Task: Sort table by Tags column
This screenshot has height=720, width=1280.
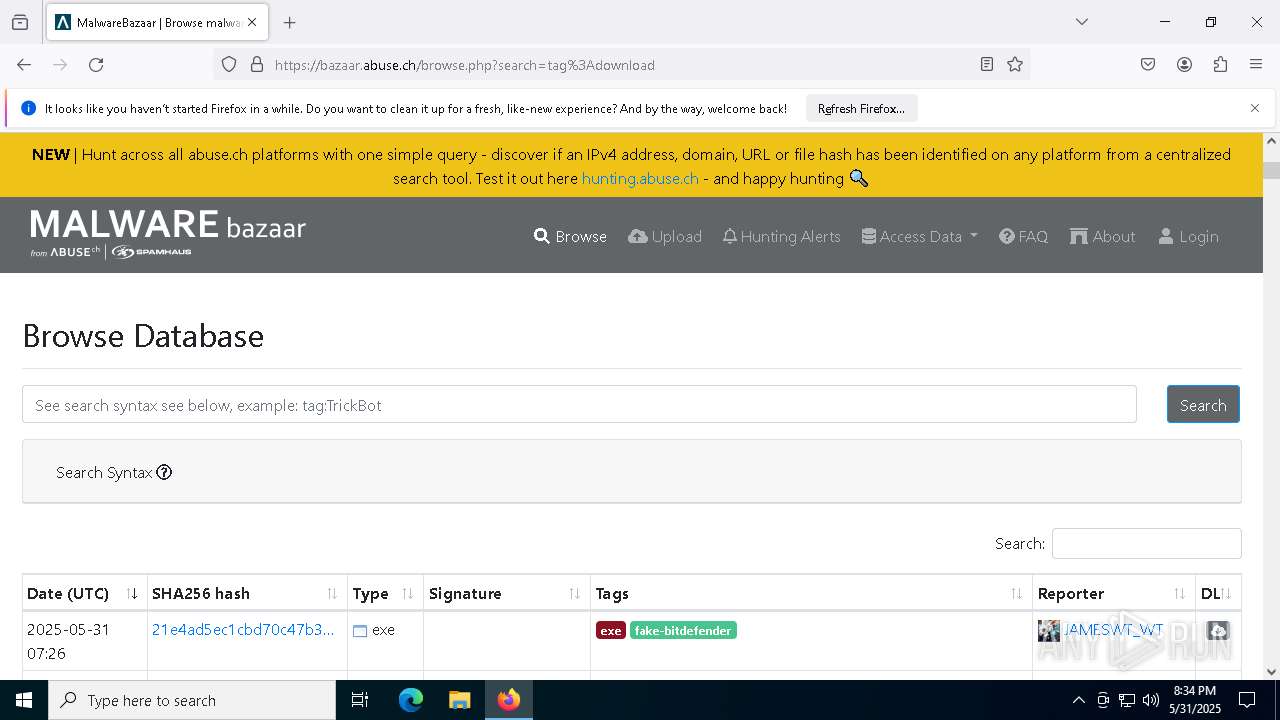Action: click(811, 593)
